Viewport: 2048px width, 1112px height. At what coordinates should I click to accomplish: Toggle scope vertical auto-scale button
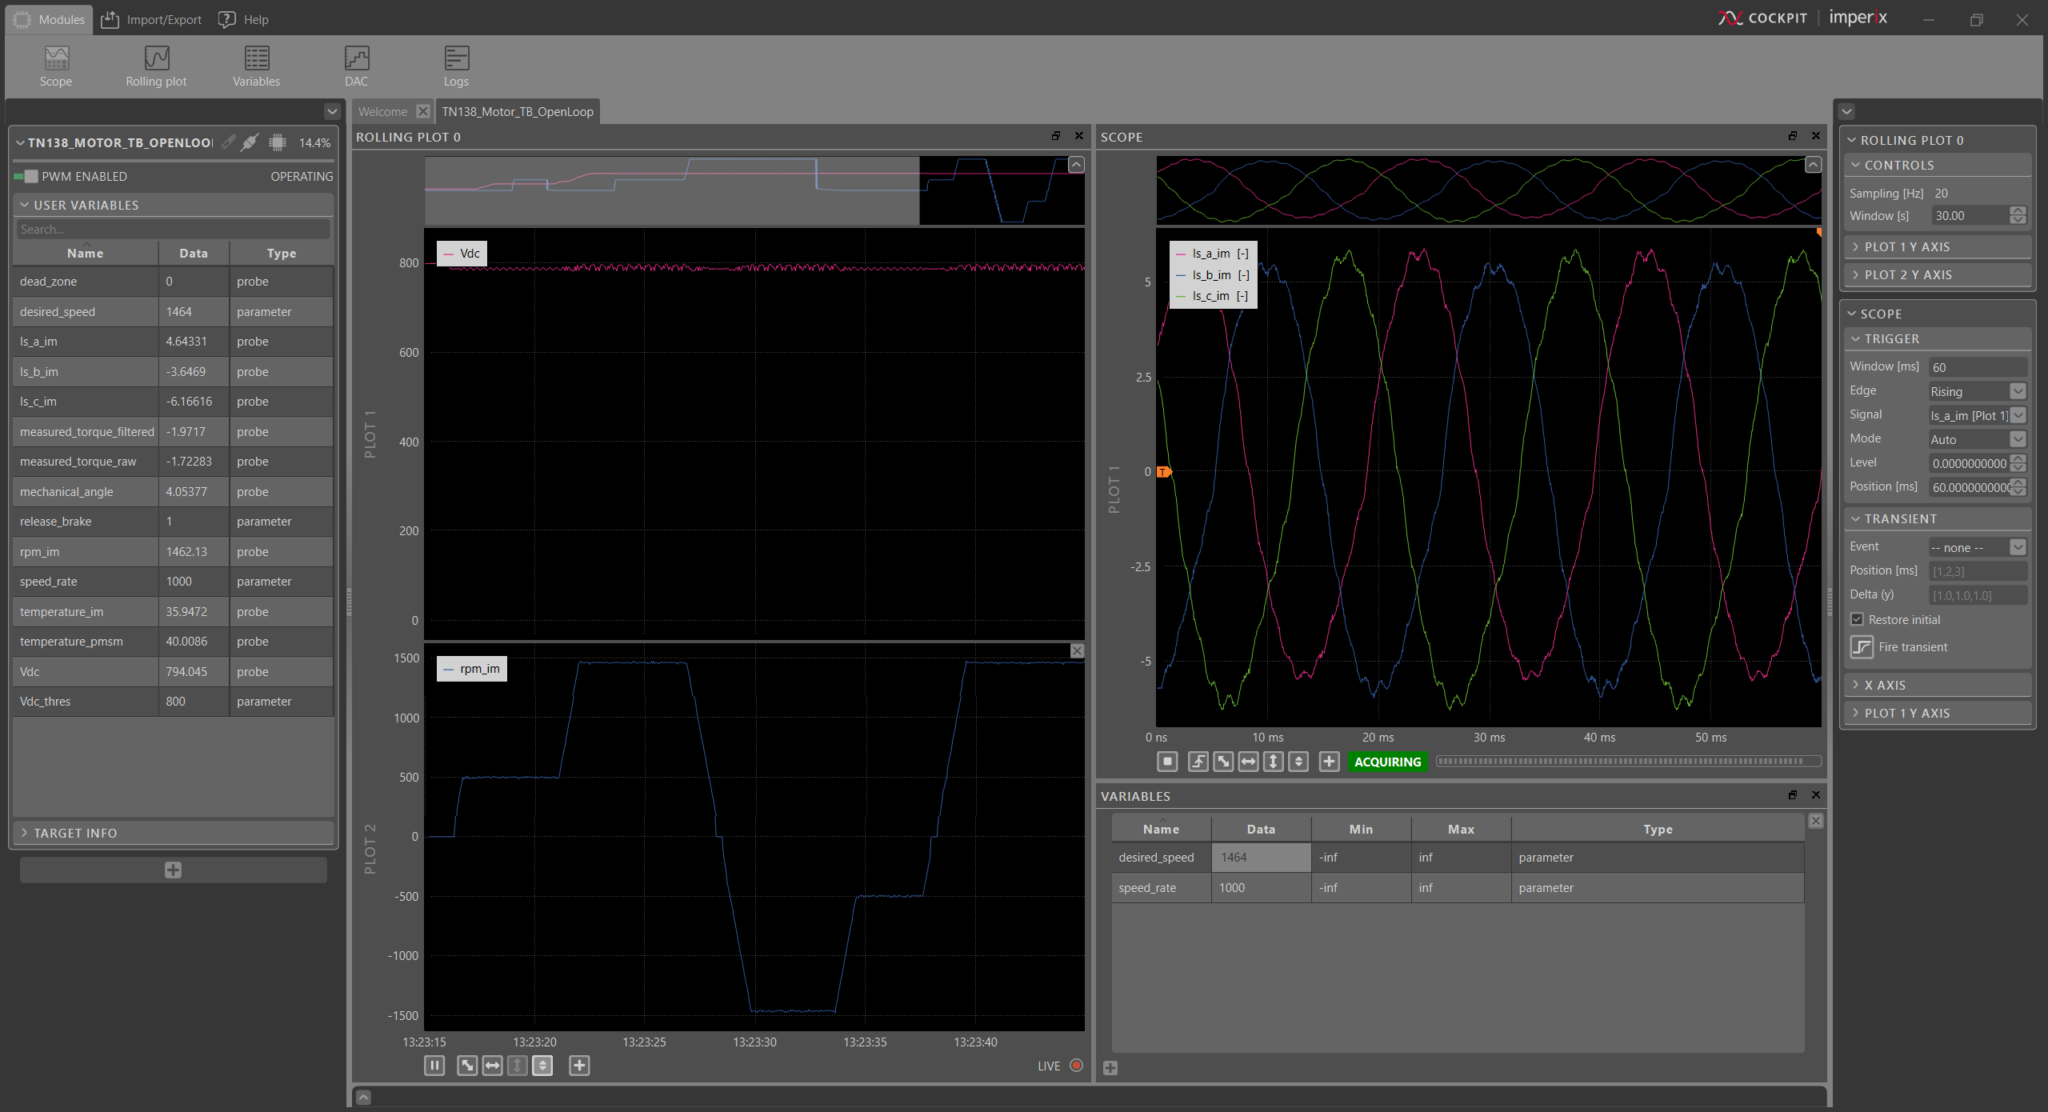(x=1298, y=762)
